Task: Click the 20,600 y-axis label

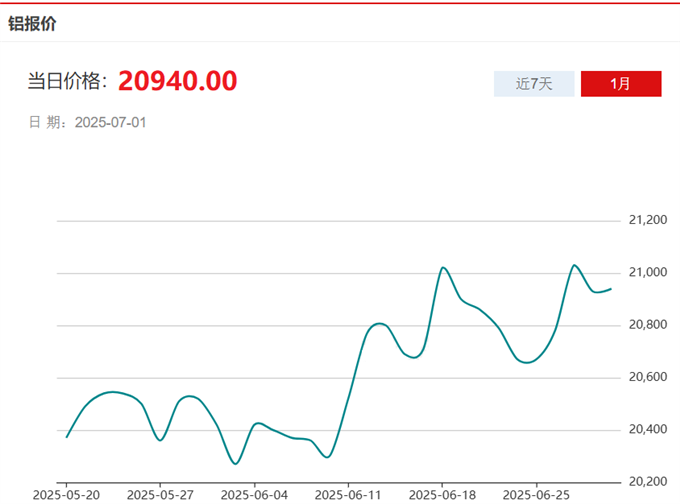Action: [x=645, y=377]
